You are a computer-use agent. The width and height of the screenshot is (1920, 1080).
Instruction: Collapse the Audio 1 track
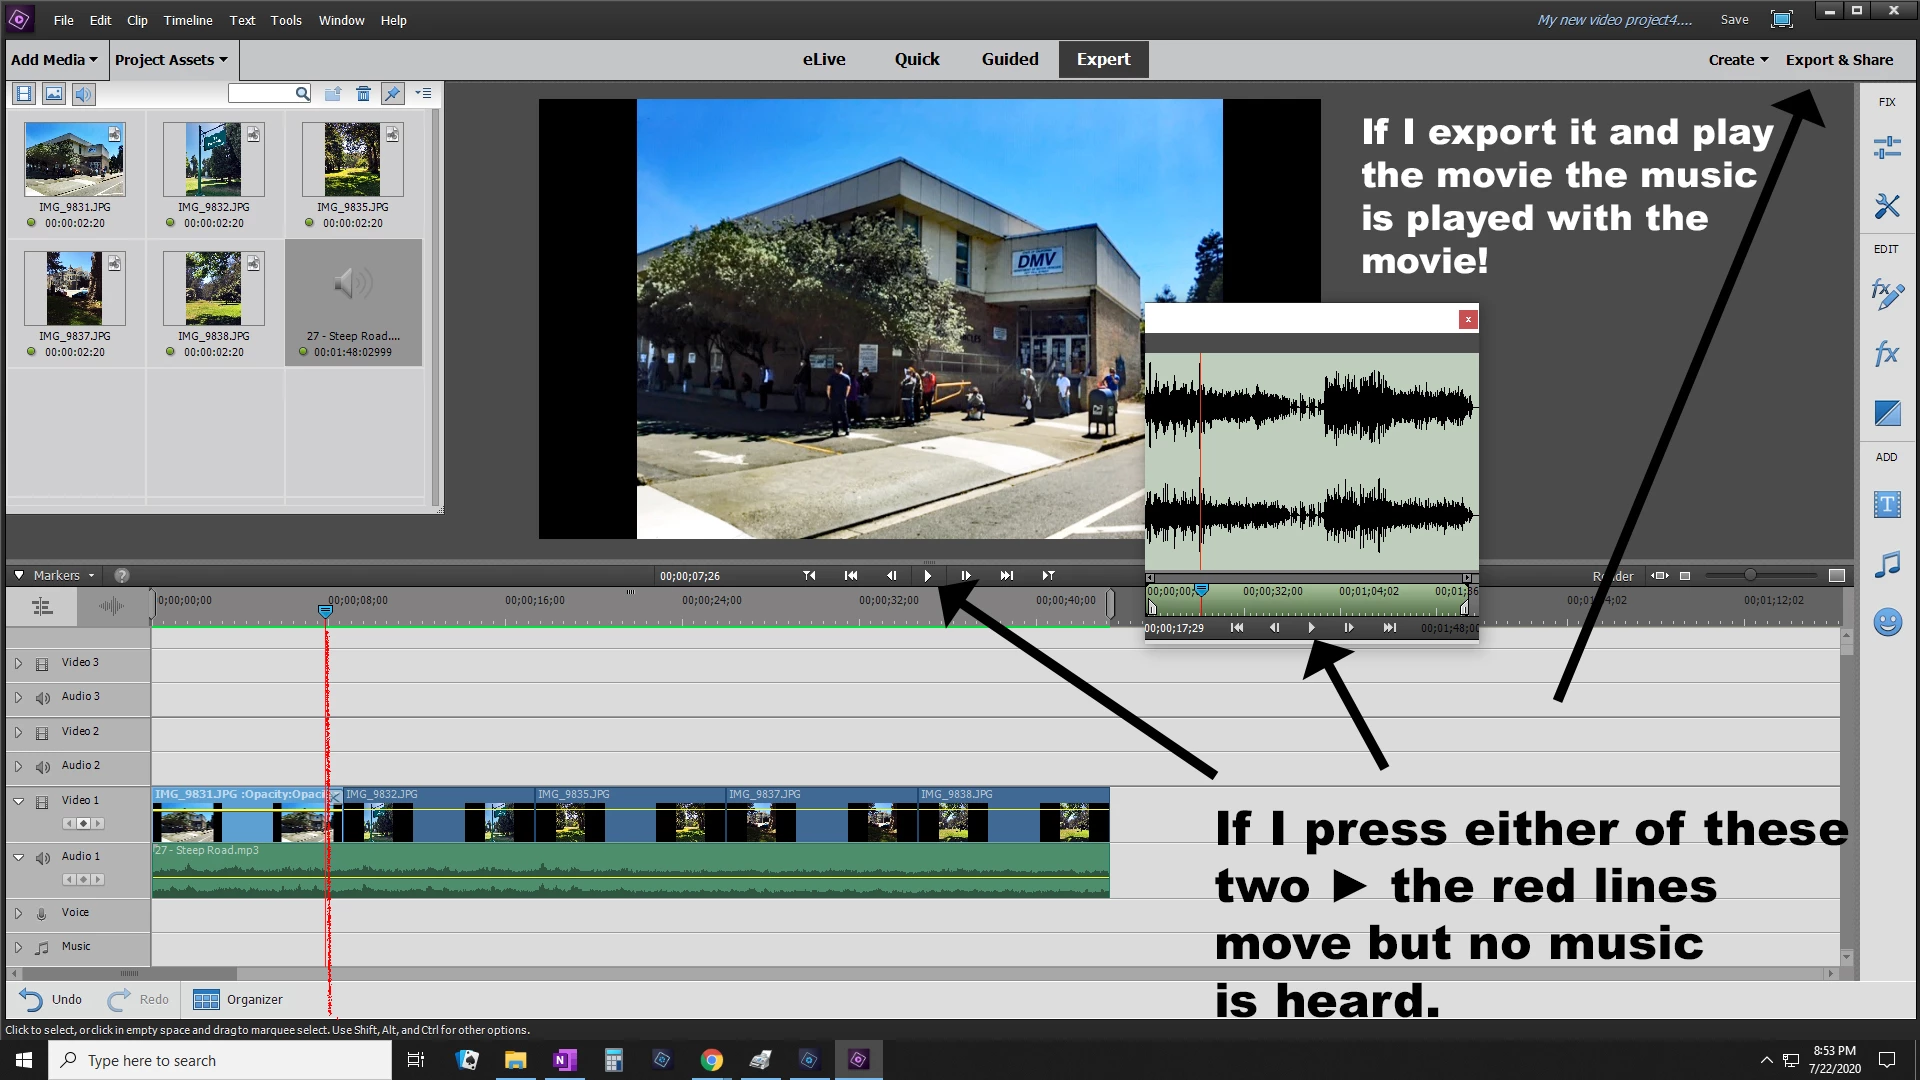tap(18, 857)
